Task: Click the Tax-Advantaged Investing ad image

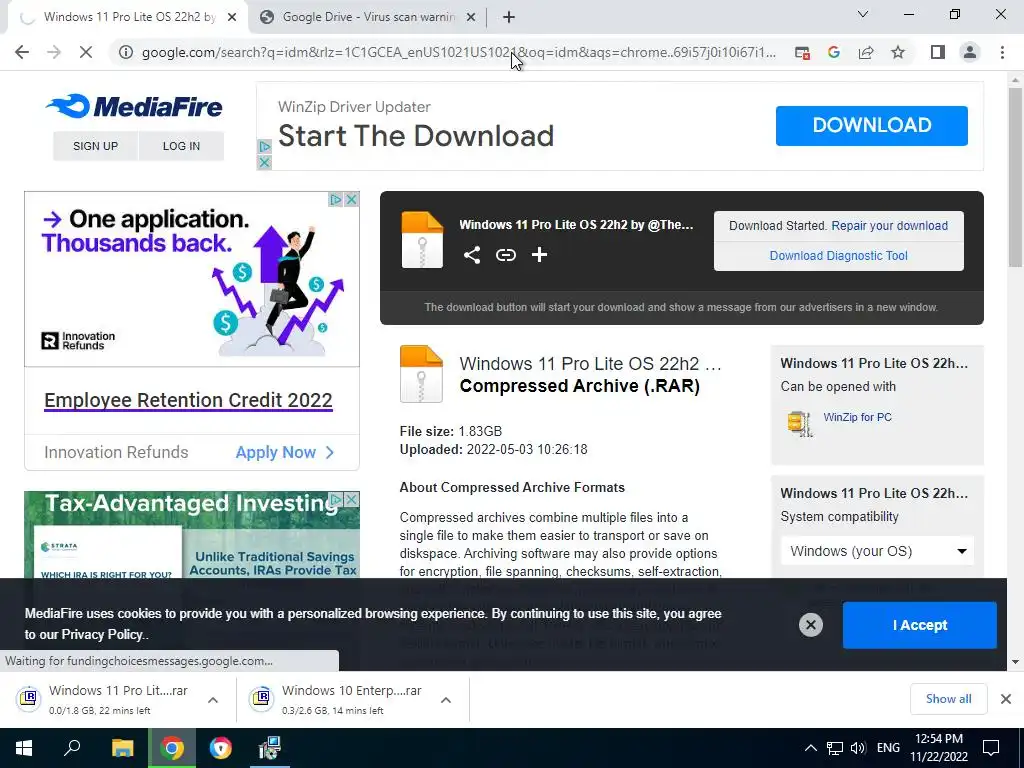Action: coord(192,534)
